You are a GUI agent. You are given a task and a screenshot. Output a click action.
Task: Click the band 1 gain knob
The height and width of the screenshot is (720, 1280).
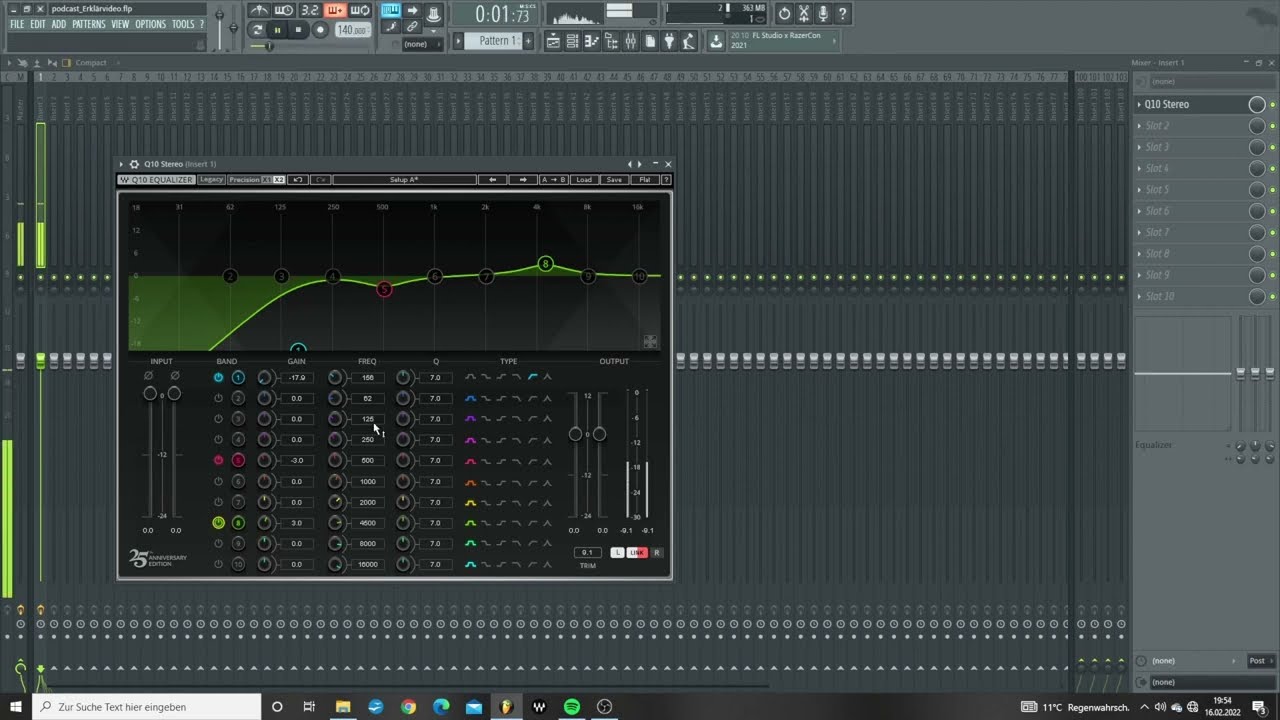264,377
